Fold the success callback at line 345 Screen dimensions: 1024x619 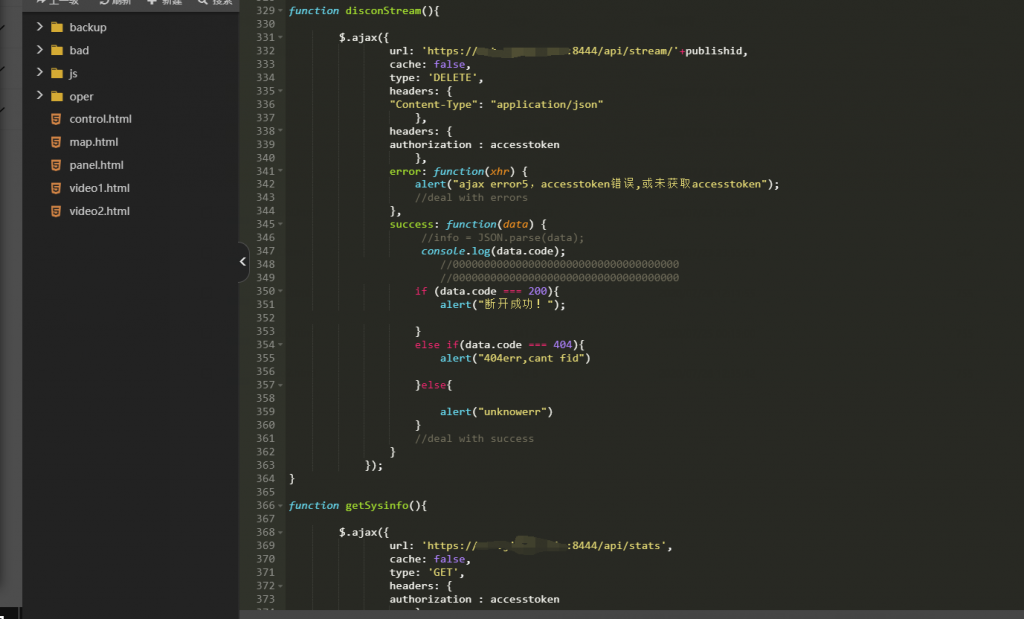click(281, 224)
